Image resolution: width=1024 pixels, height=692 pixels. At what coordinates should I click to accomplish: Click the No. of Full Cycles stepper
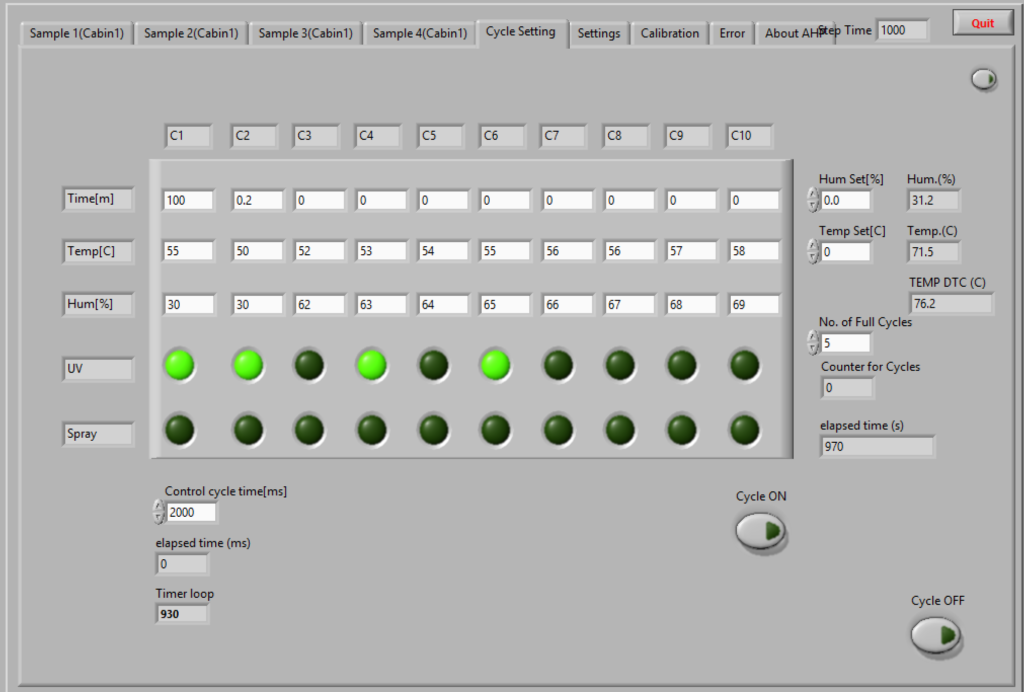pos(812,343)
